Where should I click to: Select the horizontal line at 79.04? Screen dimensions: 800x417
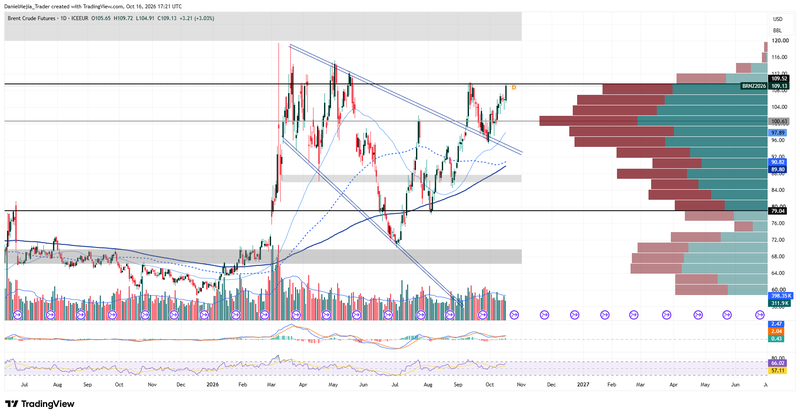[x=385, y=210]
